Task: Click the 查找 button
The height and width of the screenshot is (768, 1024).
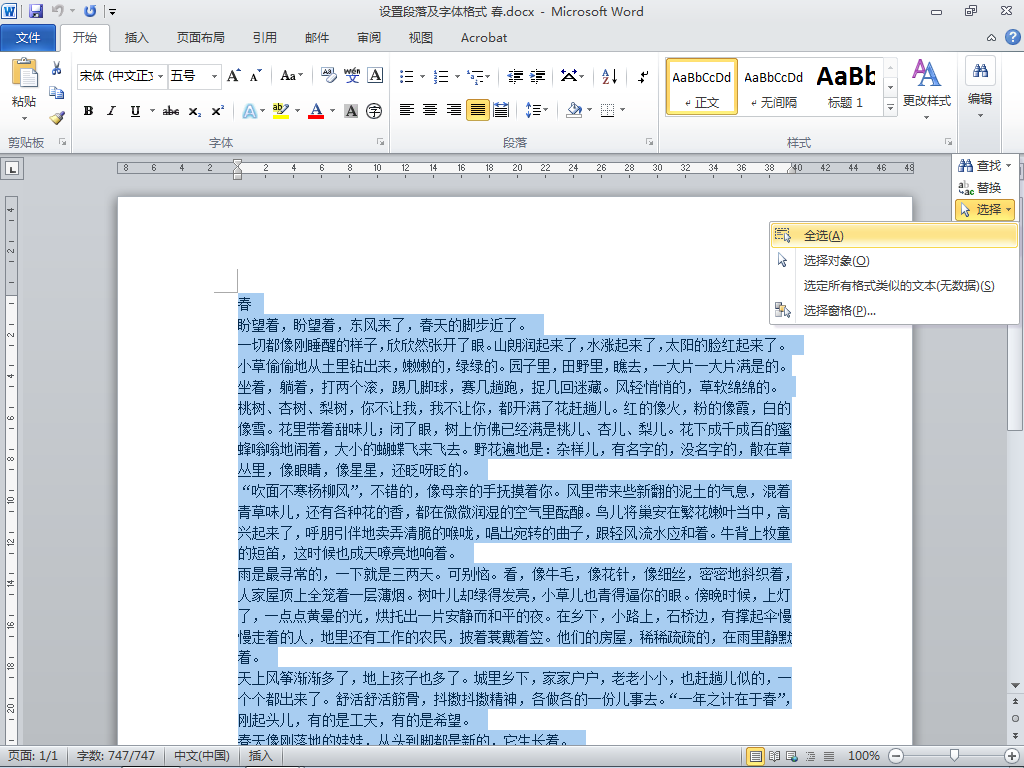Action: click(985, 166)
